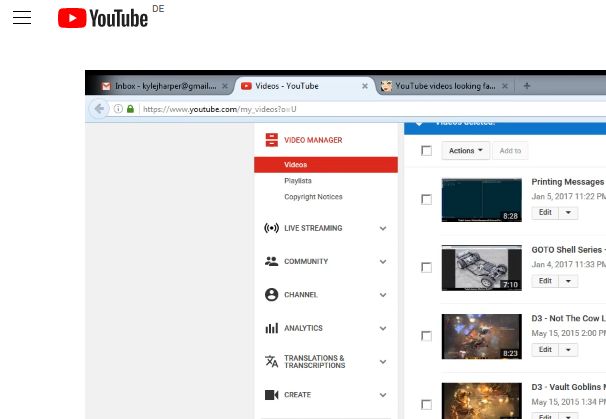This screenshot has height=419, width=606.
Task: Open Edit dropdown arrow for D3 - Not The Cow
Action: coord(568,350)
